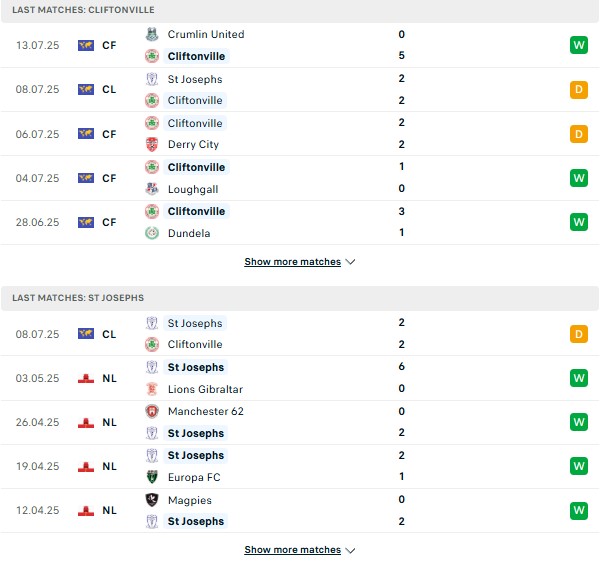Click chevron beside Cliftonville's Show more matches

(x=350, y=262)
